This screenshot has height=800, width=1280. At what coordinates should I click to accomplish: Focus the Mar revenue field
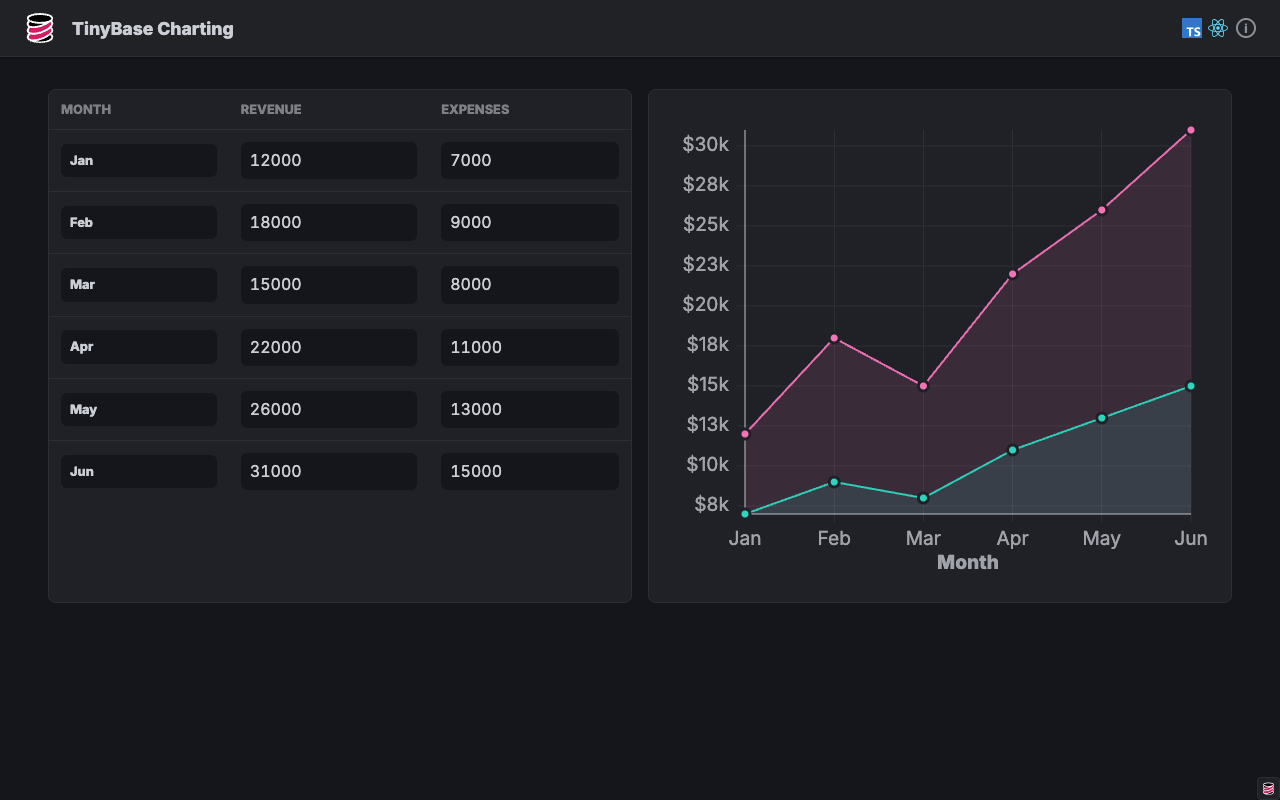pos(329,284)
